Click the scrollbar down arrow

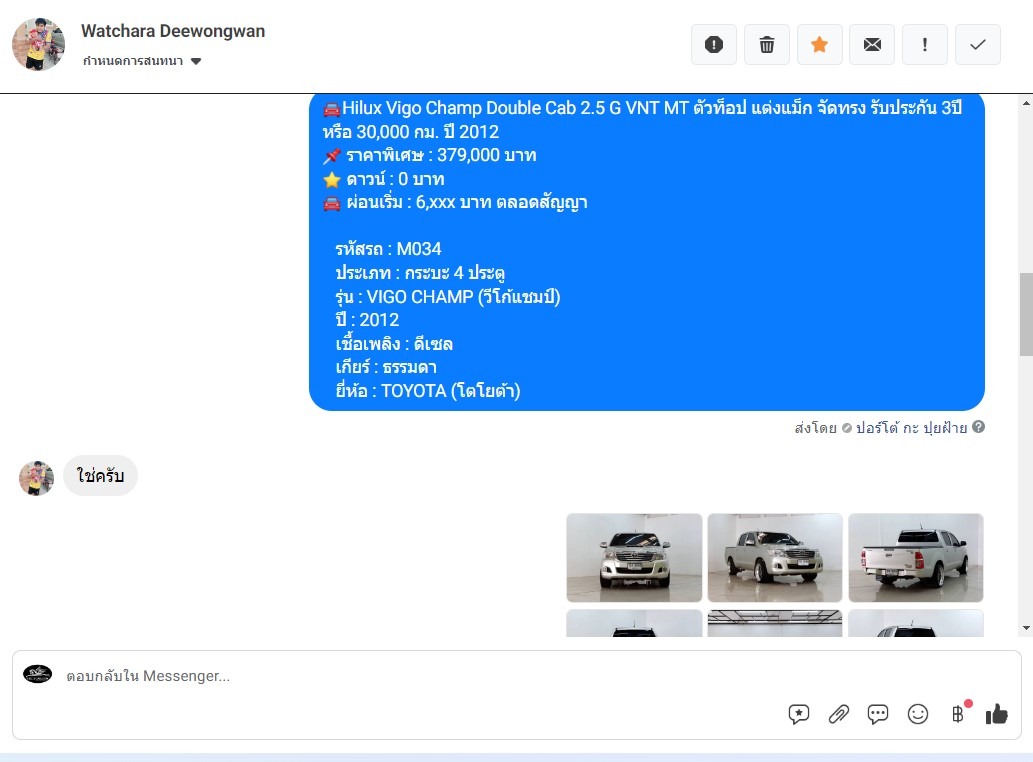(1026, 628)
